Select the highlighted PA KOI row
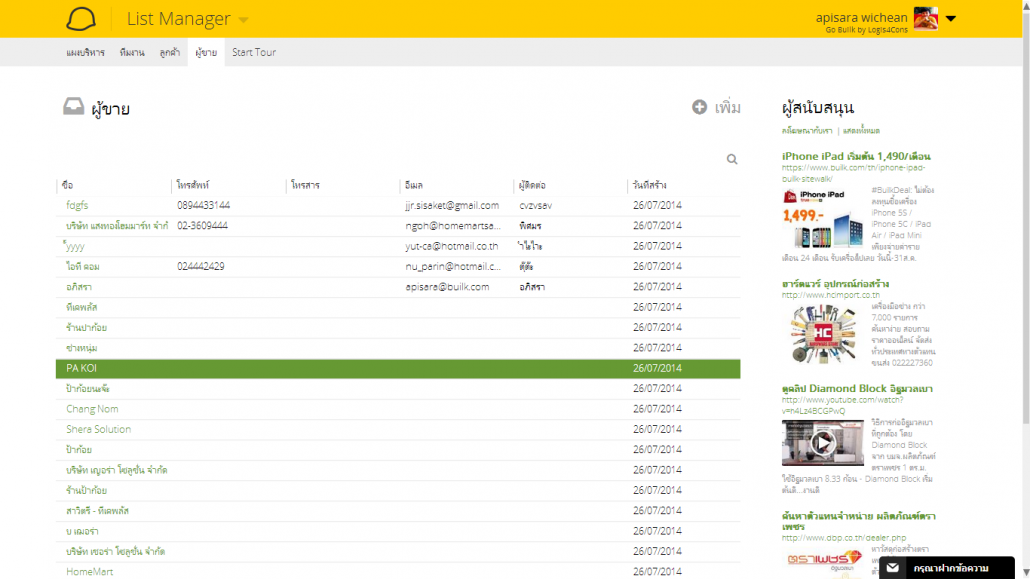This screenshot has width=1030, height=579. click(x=398, y=368)
